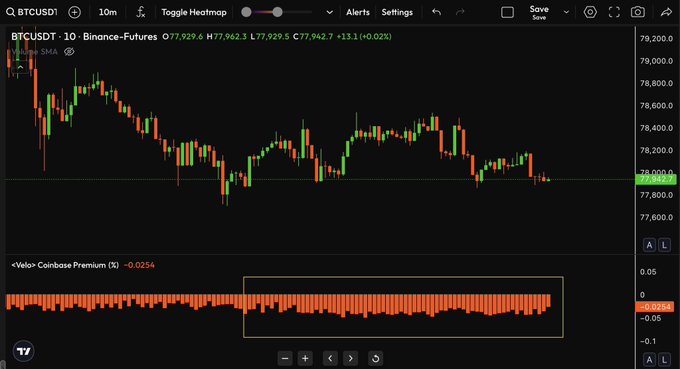
Task: Toggle Volume SMA visibility eye icon
Action: point(69,52)
